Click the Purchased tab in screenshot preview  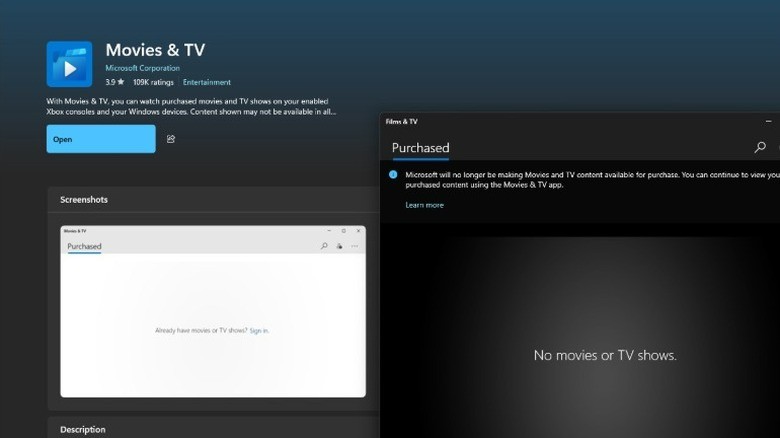(84, 246)
